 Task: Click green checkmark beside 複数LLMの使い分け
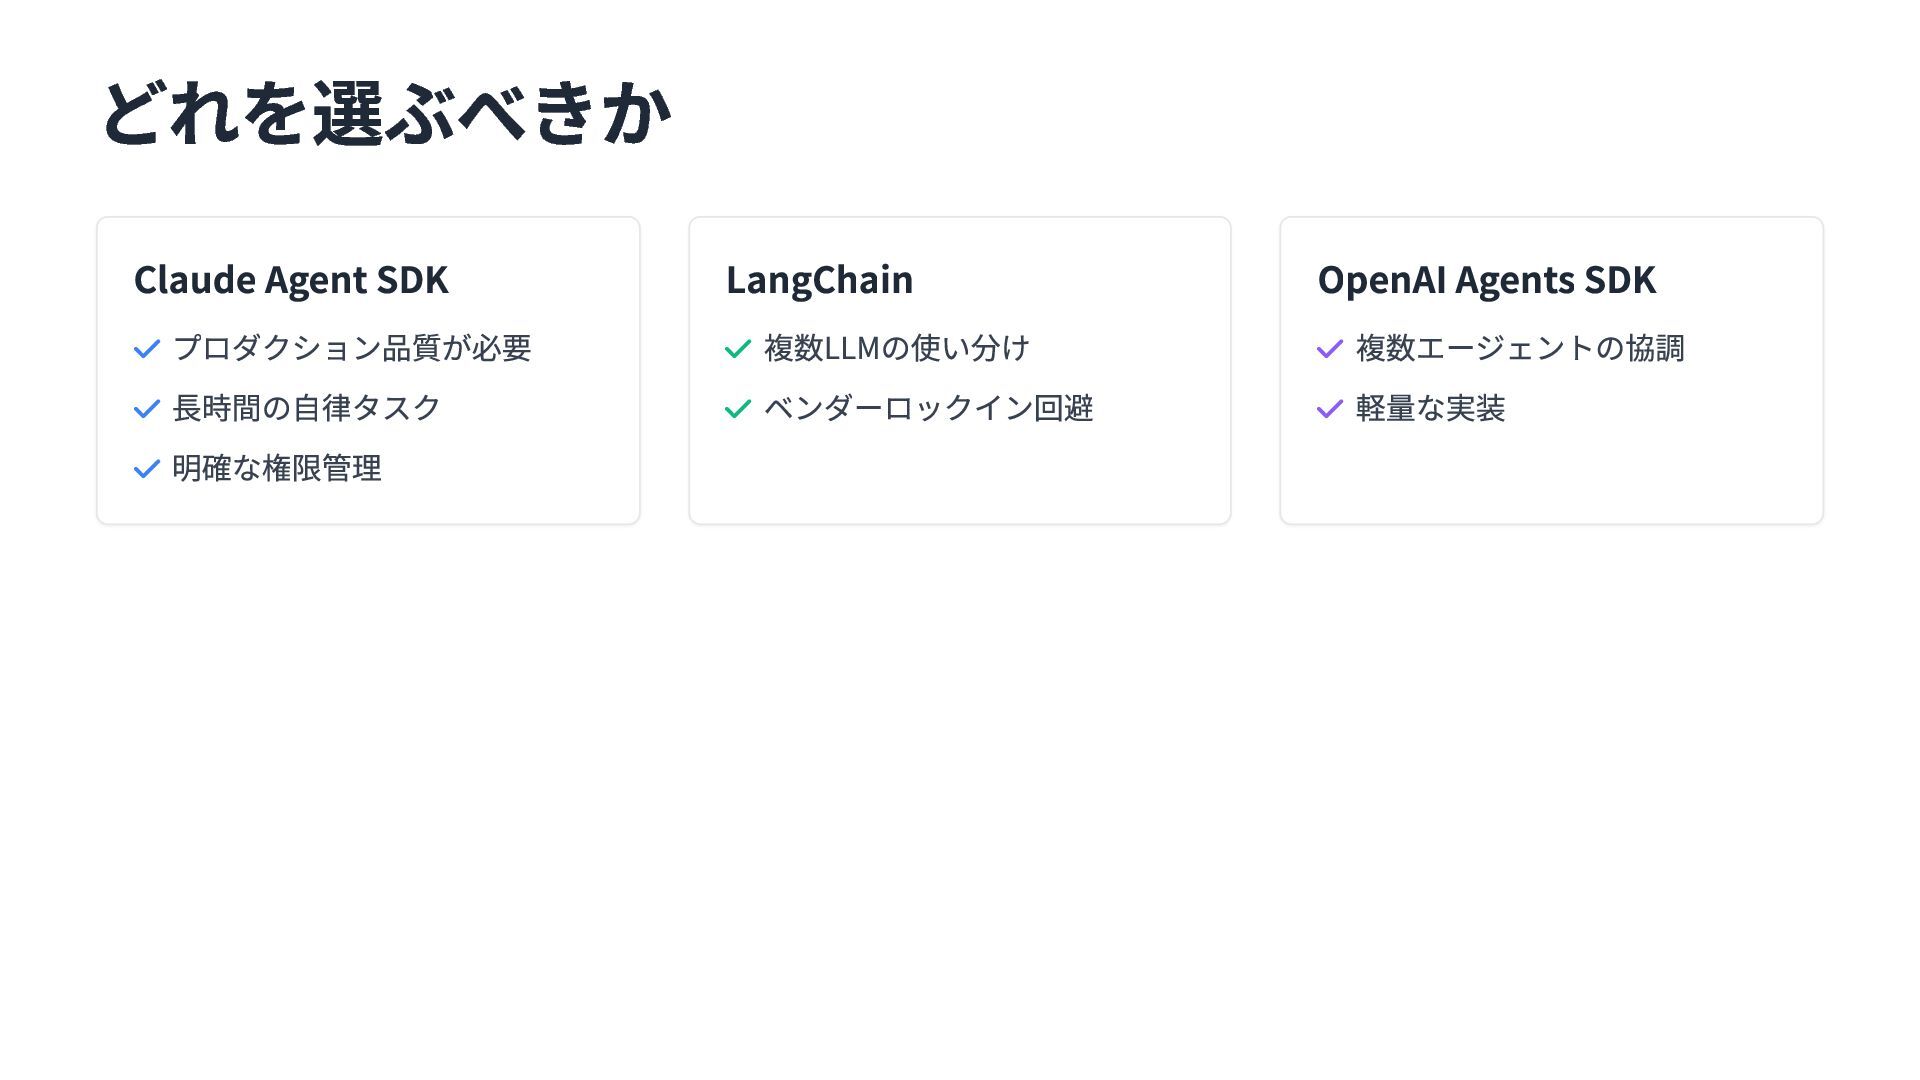[738, 349]
